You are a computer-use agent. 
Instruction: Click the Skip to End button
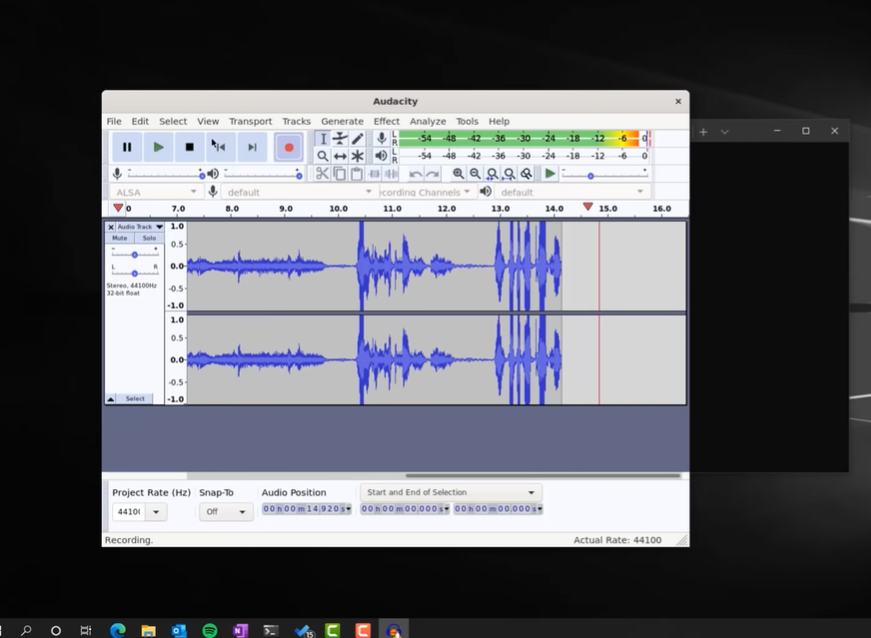(x=252, y=147)
